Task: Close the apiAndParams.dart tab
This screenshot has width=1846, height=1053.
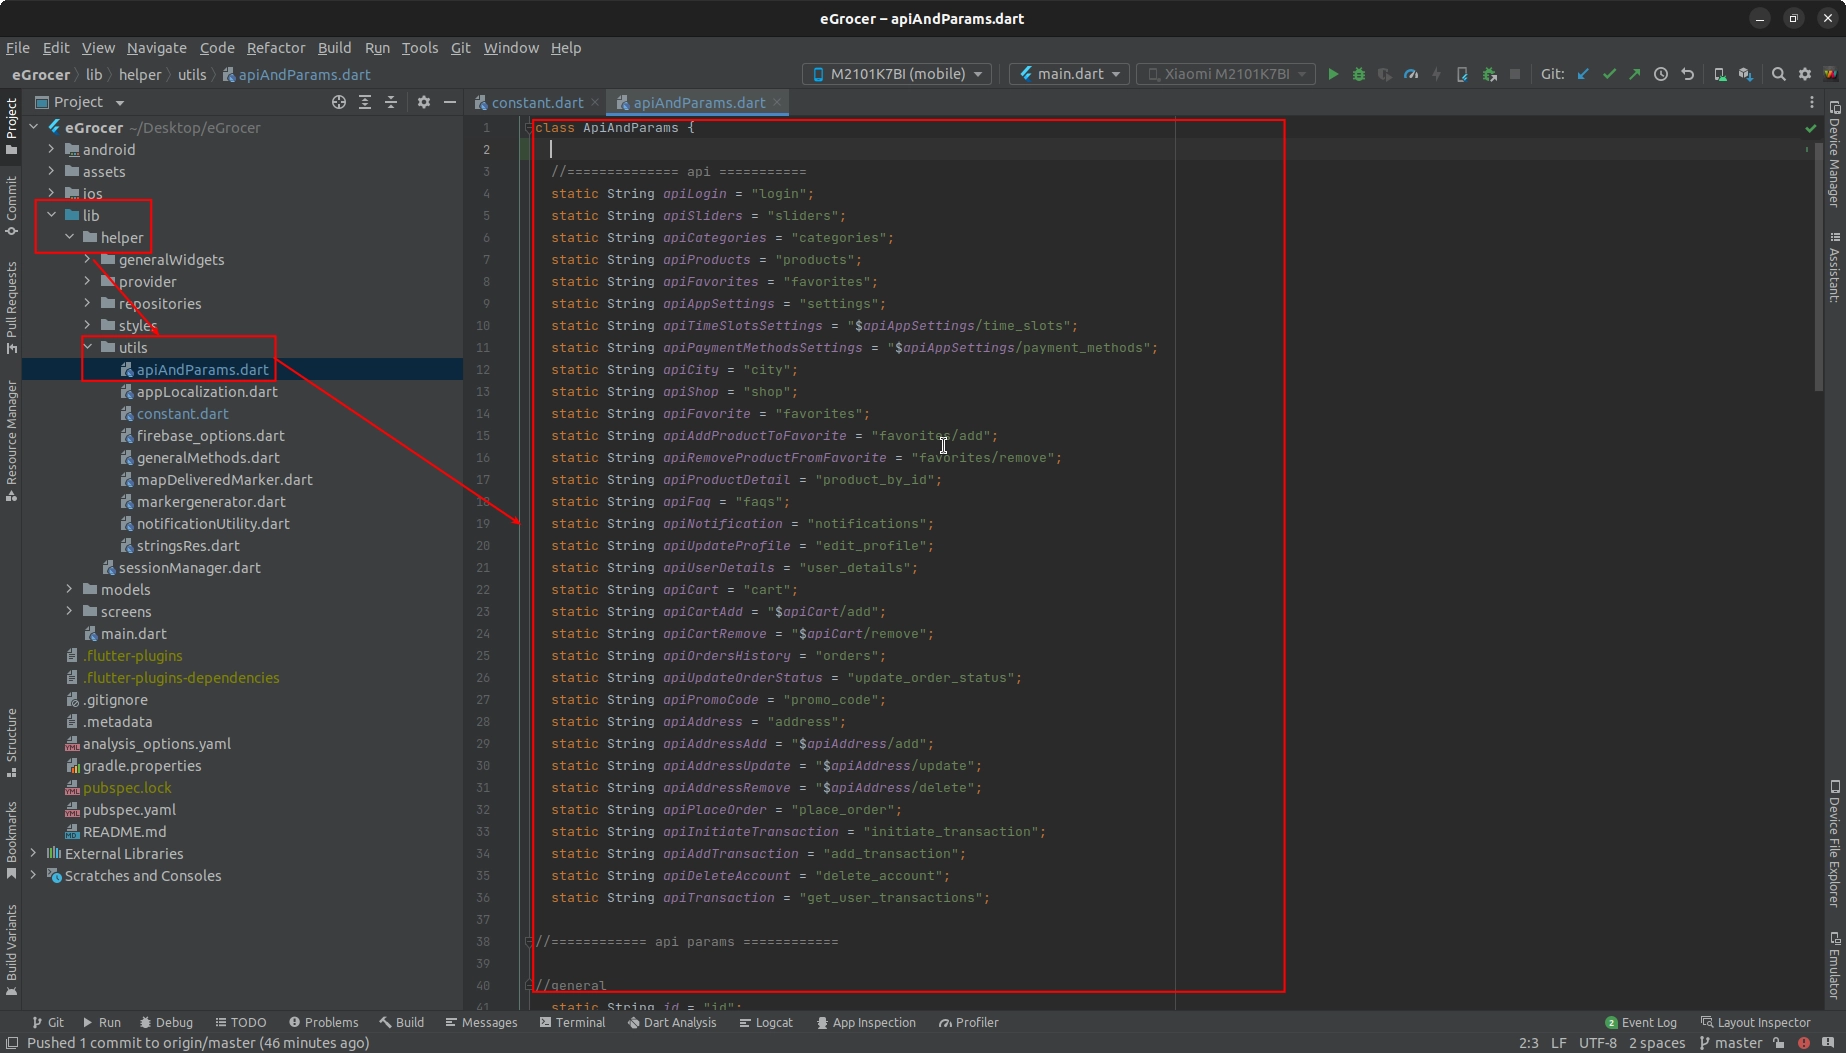Action: point(777,102)
